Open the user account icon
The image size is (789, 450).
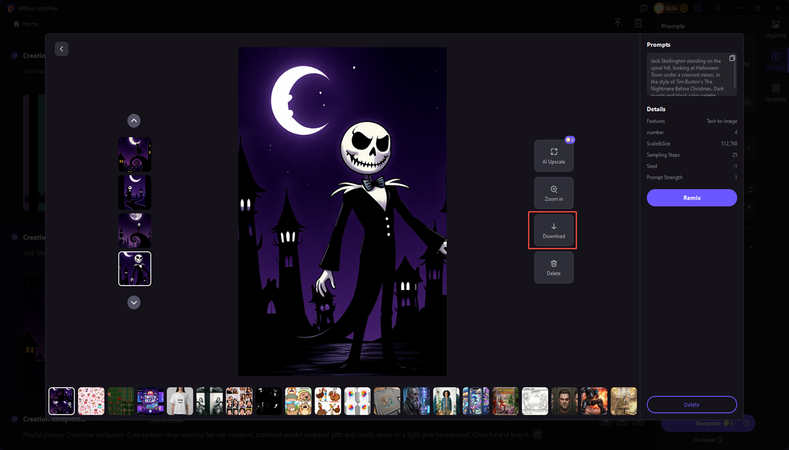[698, 8]
